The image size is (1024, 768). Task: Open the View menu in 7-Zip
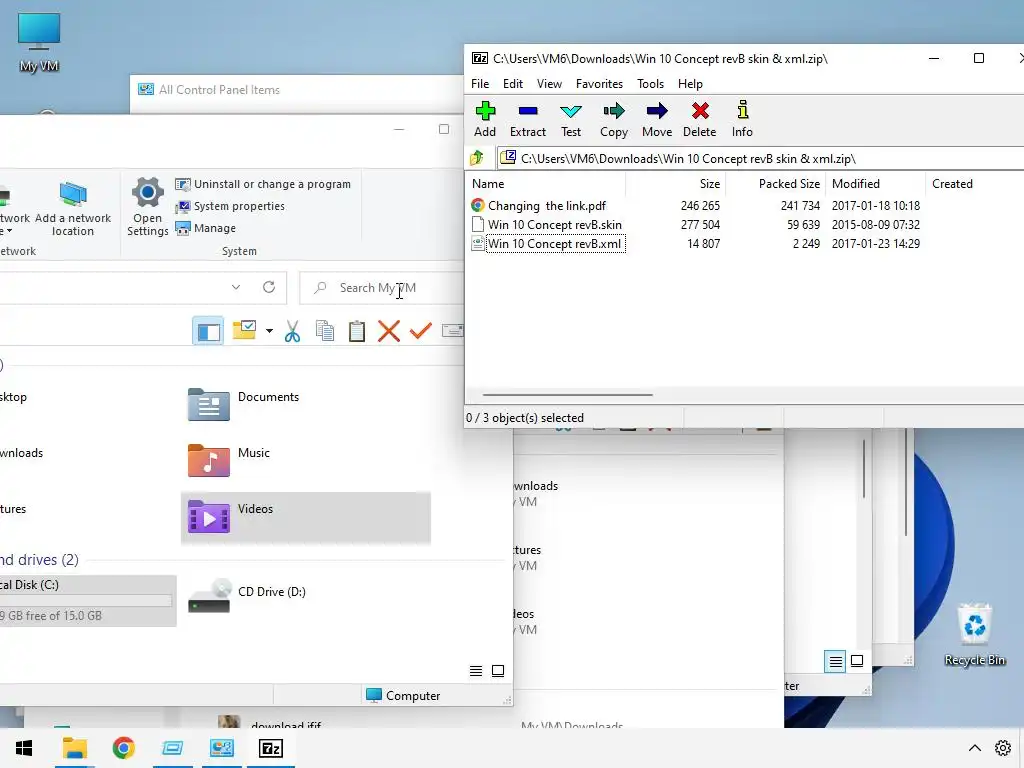pyautogui.click(x=549, y=84)
